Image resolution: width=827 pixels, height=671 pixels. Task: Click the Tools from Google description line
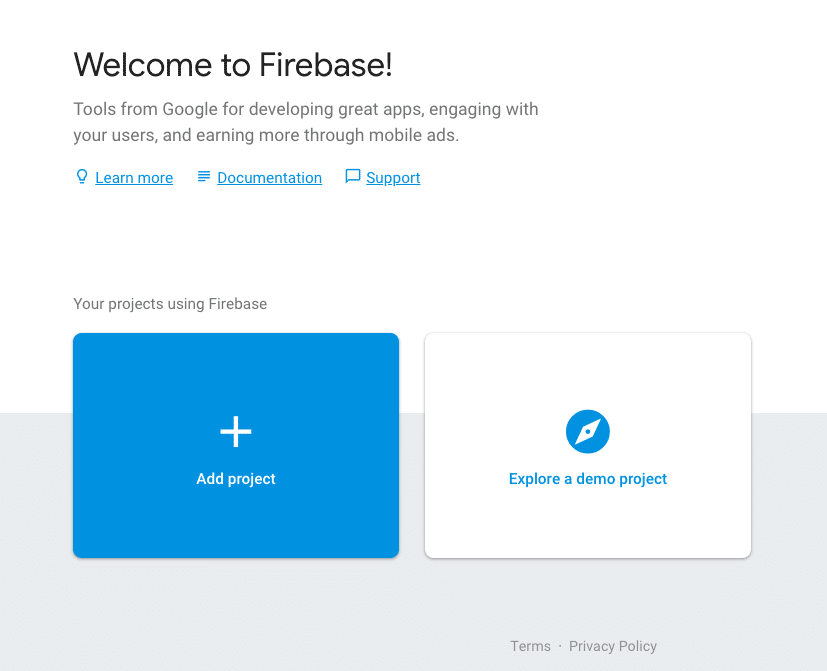(305, 109)
